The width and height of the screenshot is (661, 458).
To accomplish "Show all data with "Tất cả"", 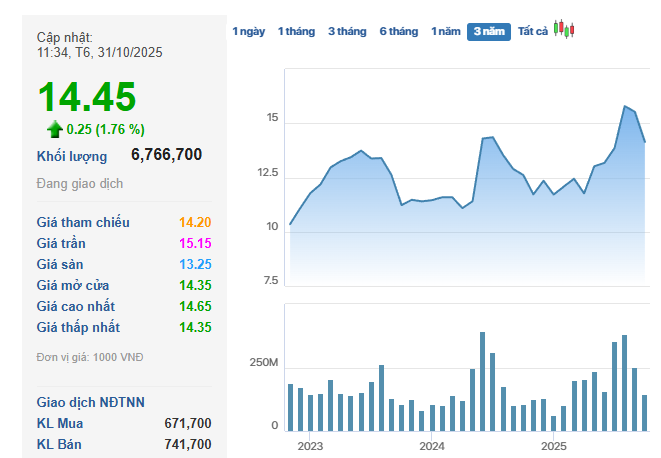I will pos(533,32).
